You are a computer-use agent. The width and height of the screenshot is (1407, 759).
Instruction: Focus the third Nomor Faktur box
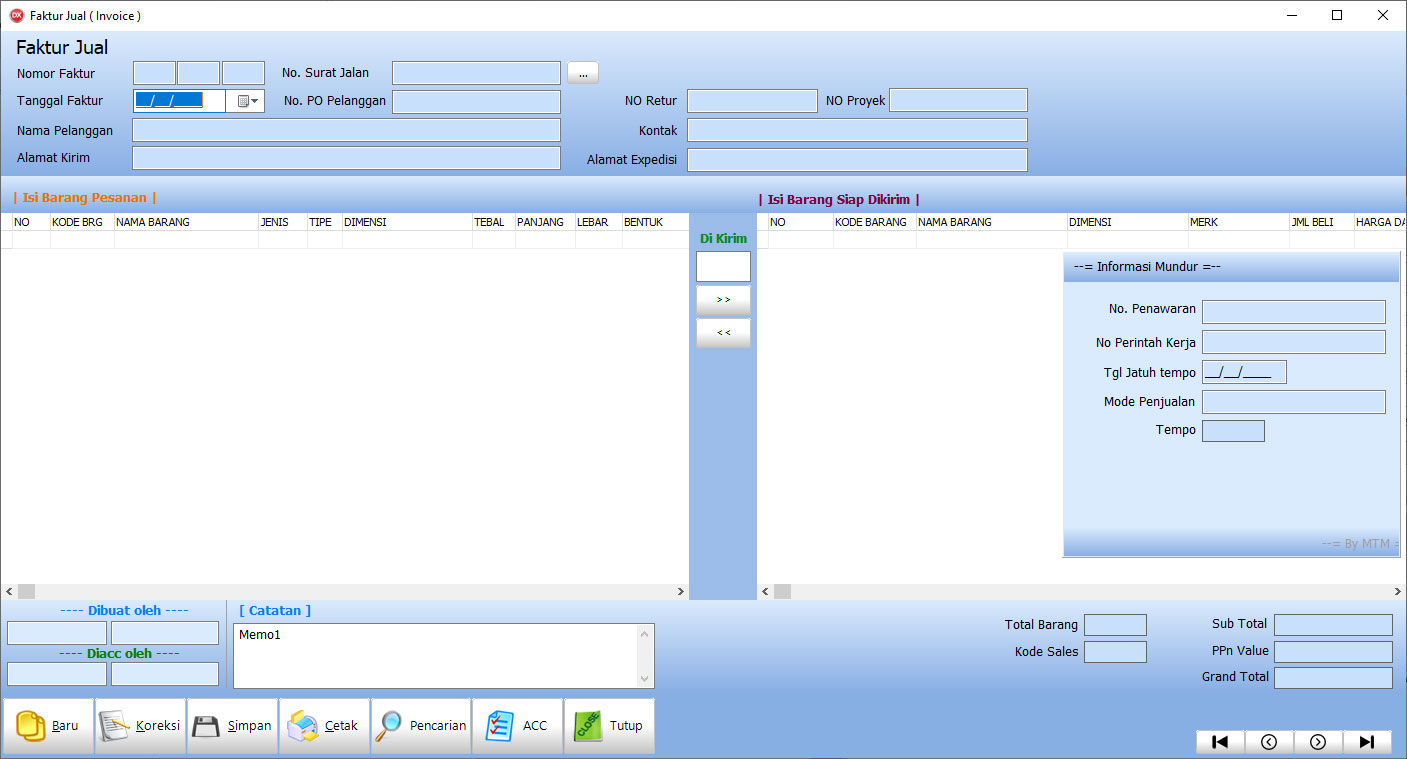243,73
